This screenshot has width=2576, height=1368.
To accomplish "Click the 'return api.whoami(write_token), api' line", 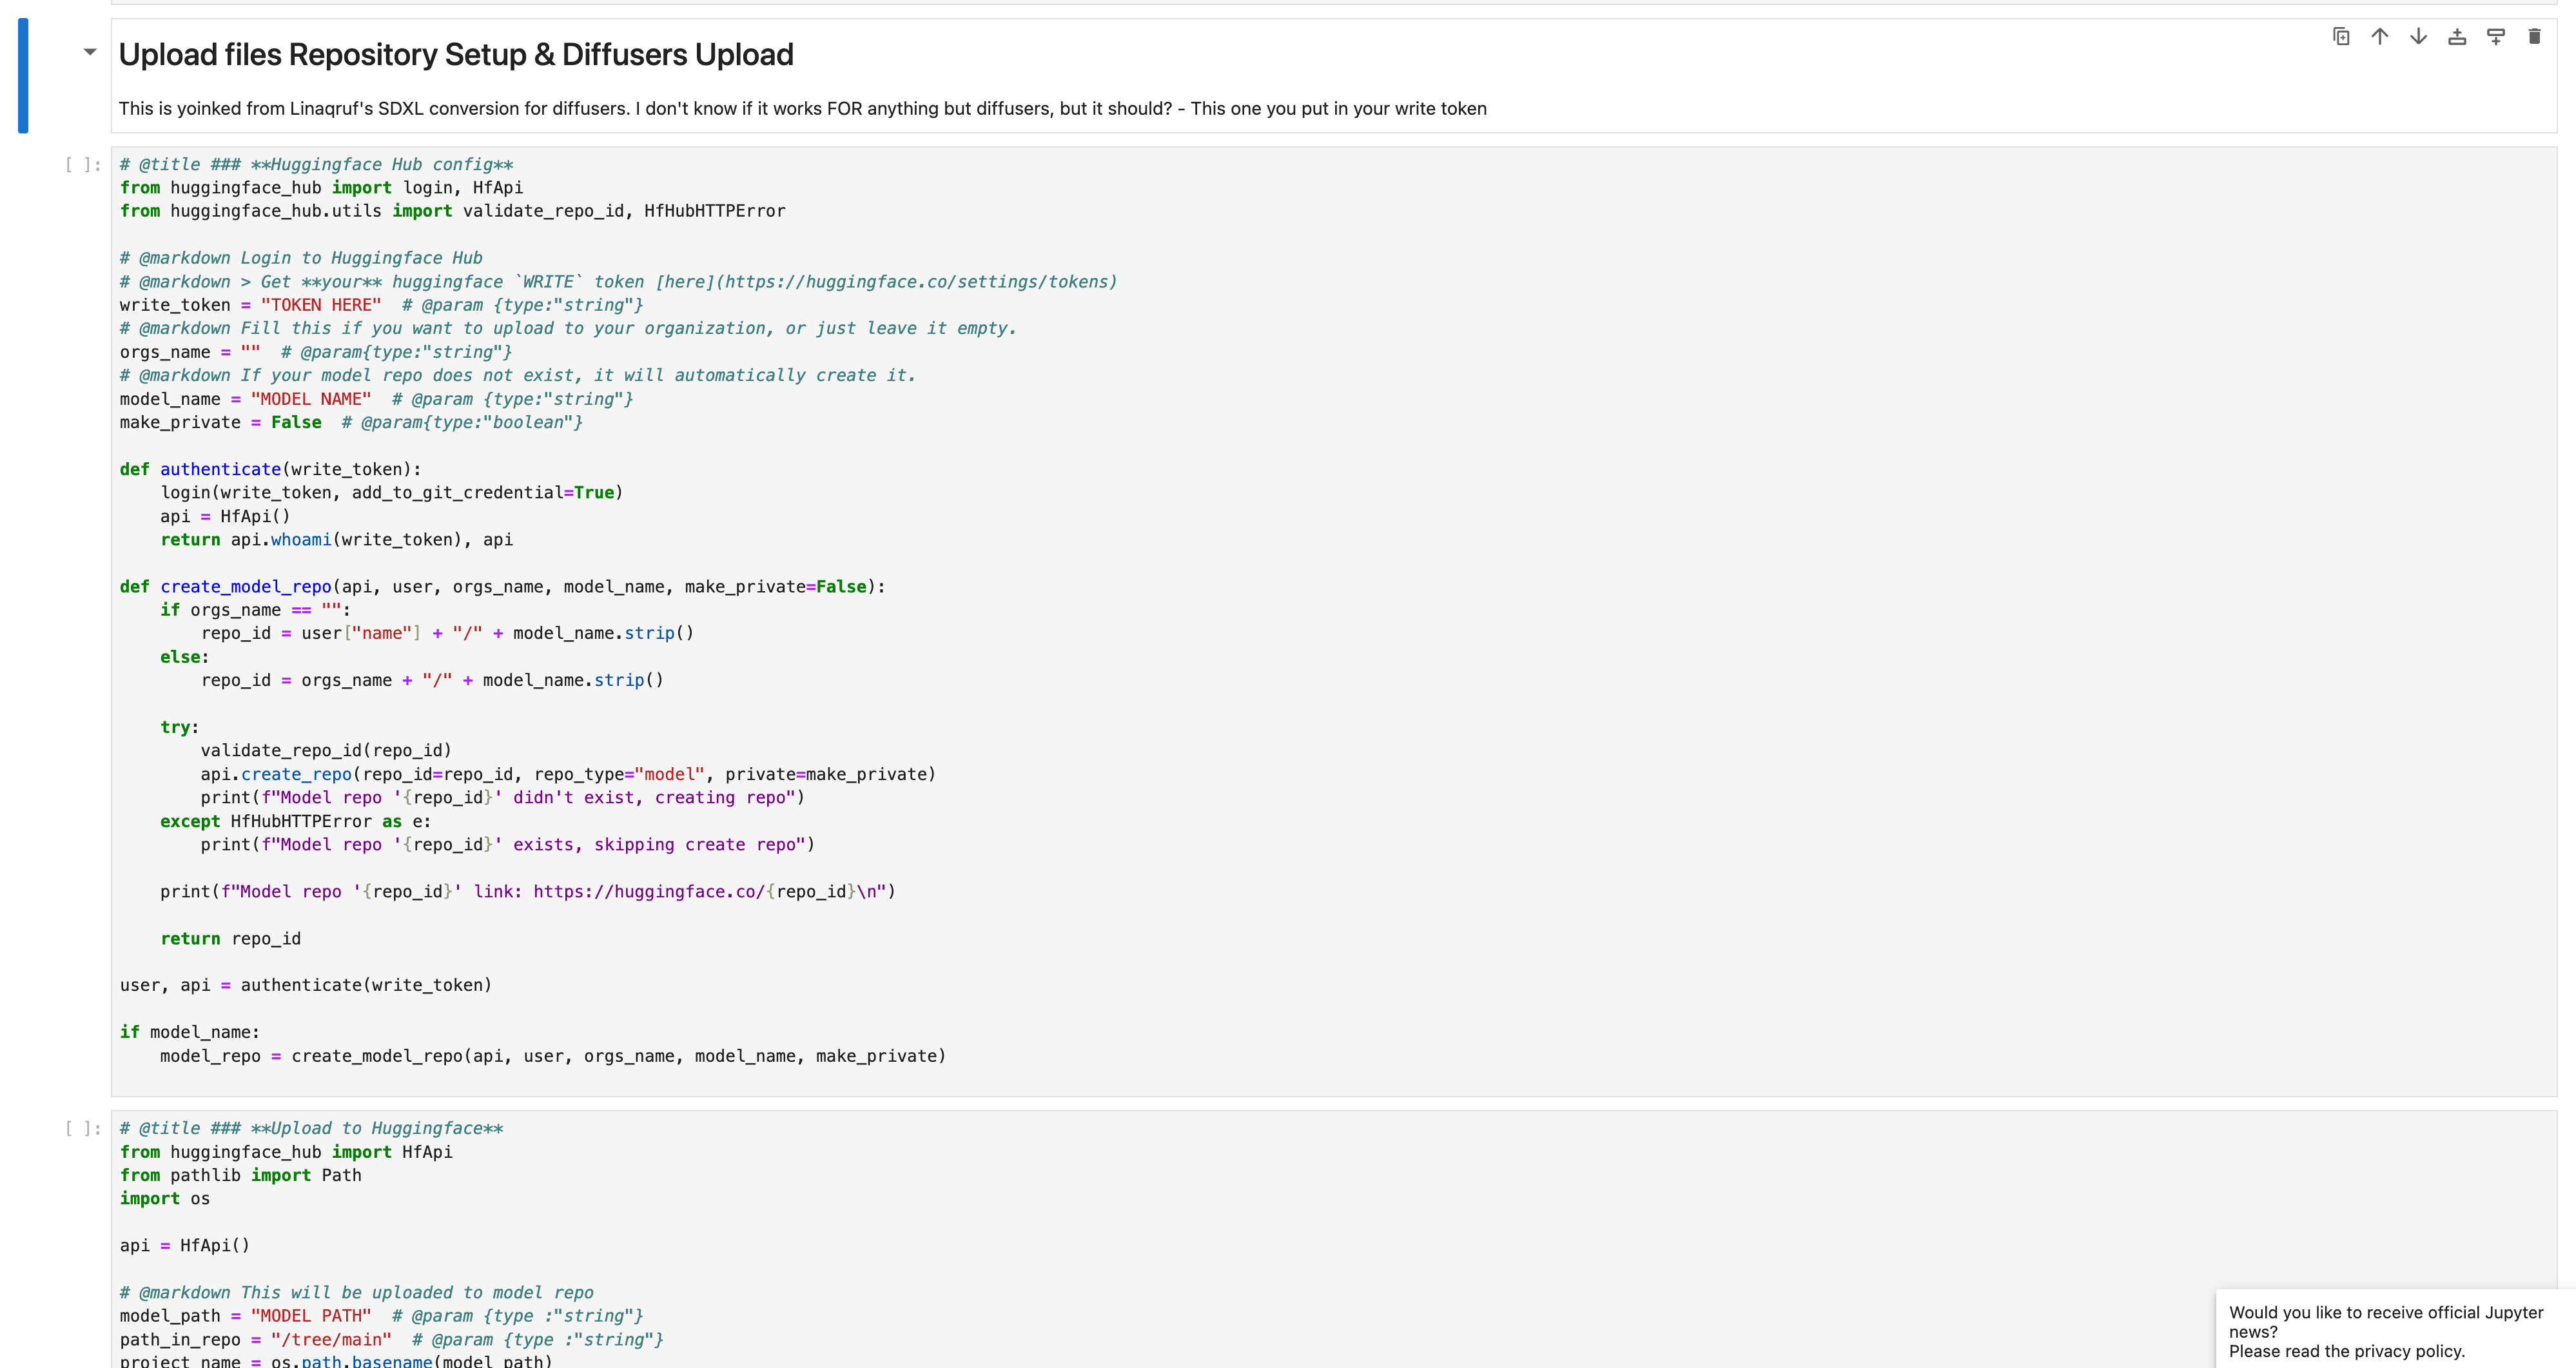I will click(x=337, y=540).
